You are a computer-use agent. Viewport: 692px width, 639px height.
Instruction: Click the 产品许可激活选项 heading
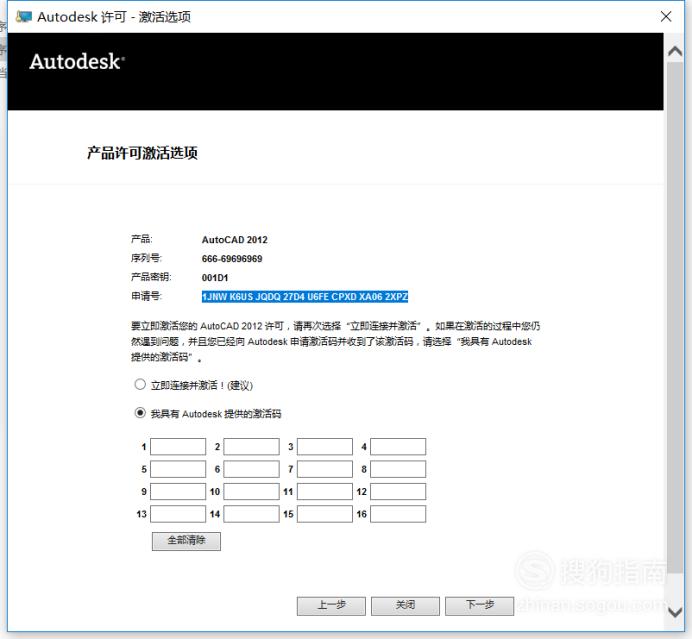click(x=142, y=153)
